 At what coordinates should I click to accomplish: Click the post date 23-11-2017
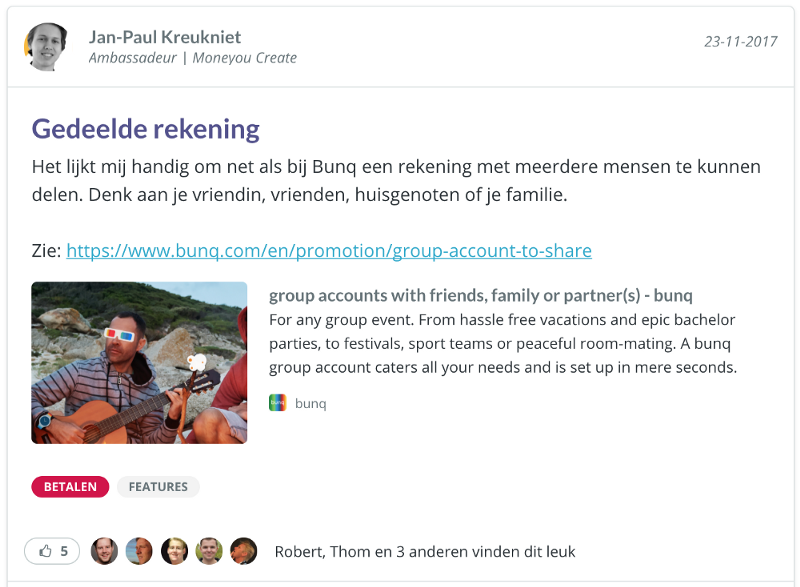pos(741,41)
